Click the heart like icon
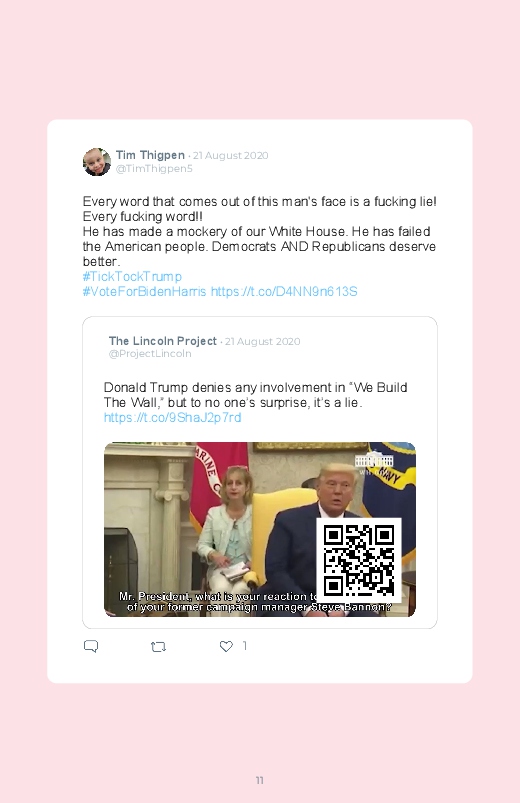Viewport: 520px width, 803px height. point(226,646)
